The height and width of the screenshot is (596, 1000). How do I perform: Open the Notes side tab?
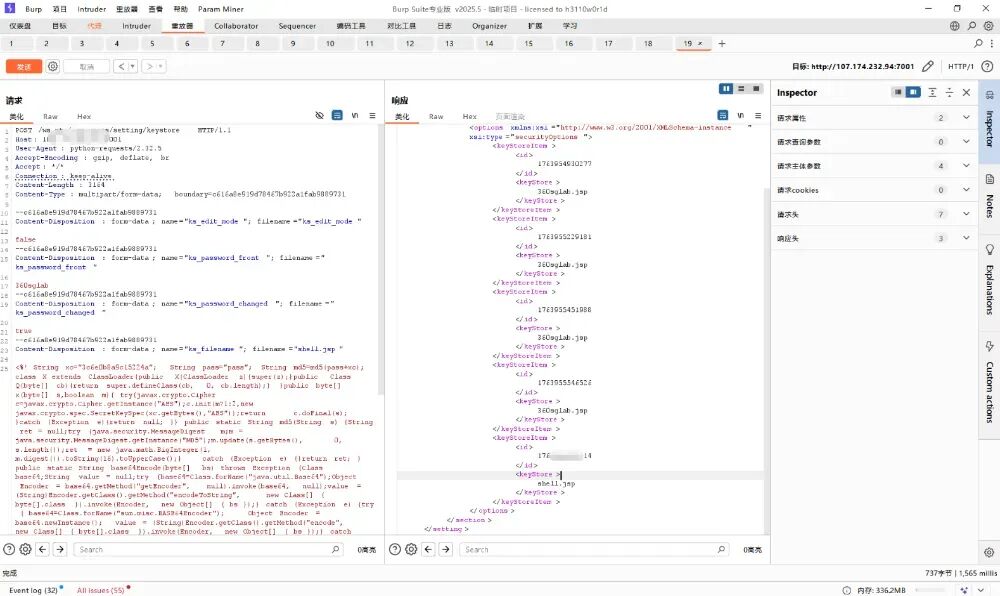point(989,198)
